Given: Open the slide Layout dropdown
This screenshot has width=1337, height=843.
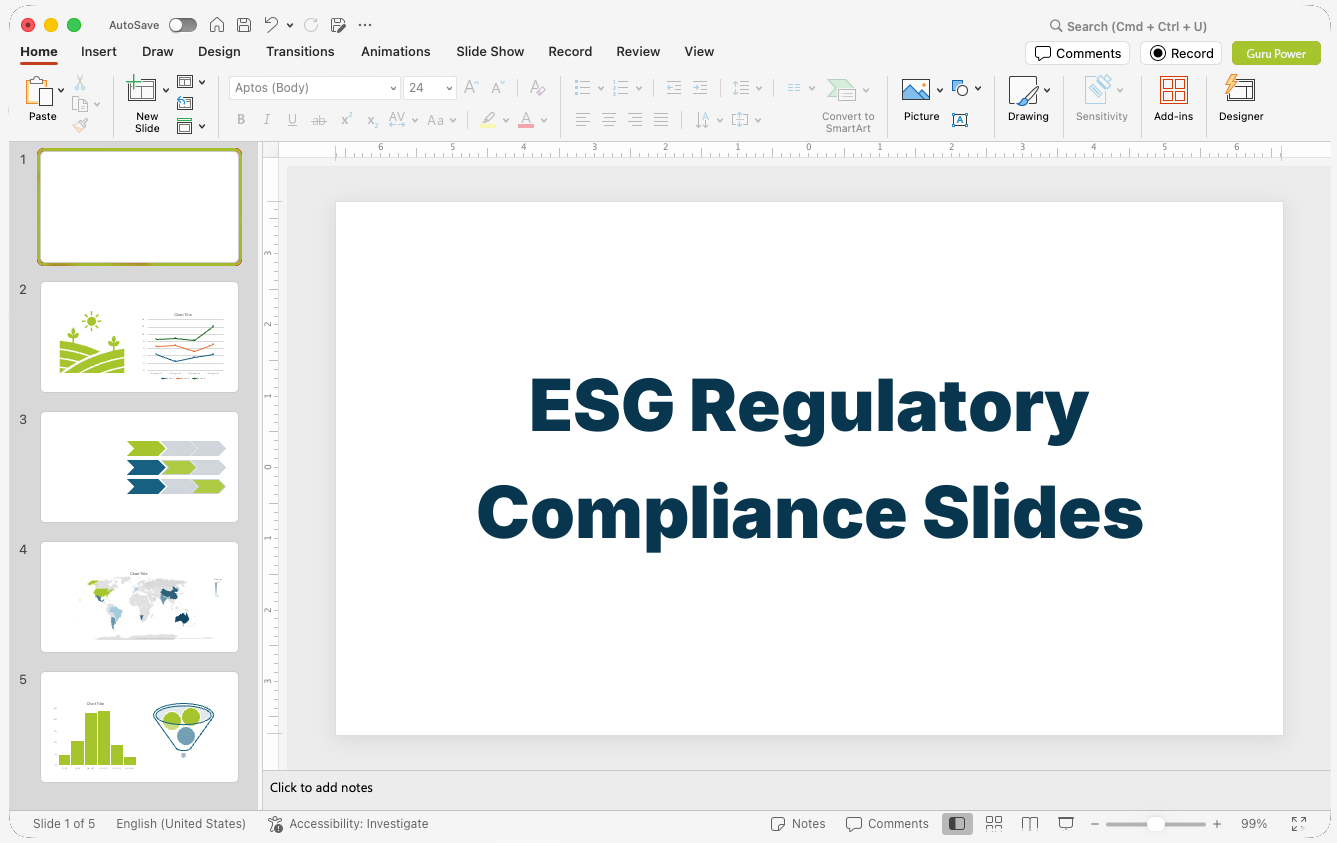Looking at the screenshot, I should point(191,82).
